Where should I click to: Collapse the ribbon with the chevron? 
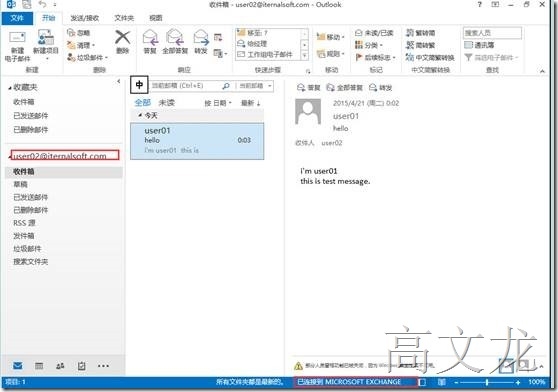pos(542,71)
